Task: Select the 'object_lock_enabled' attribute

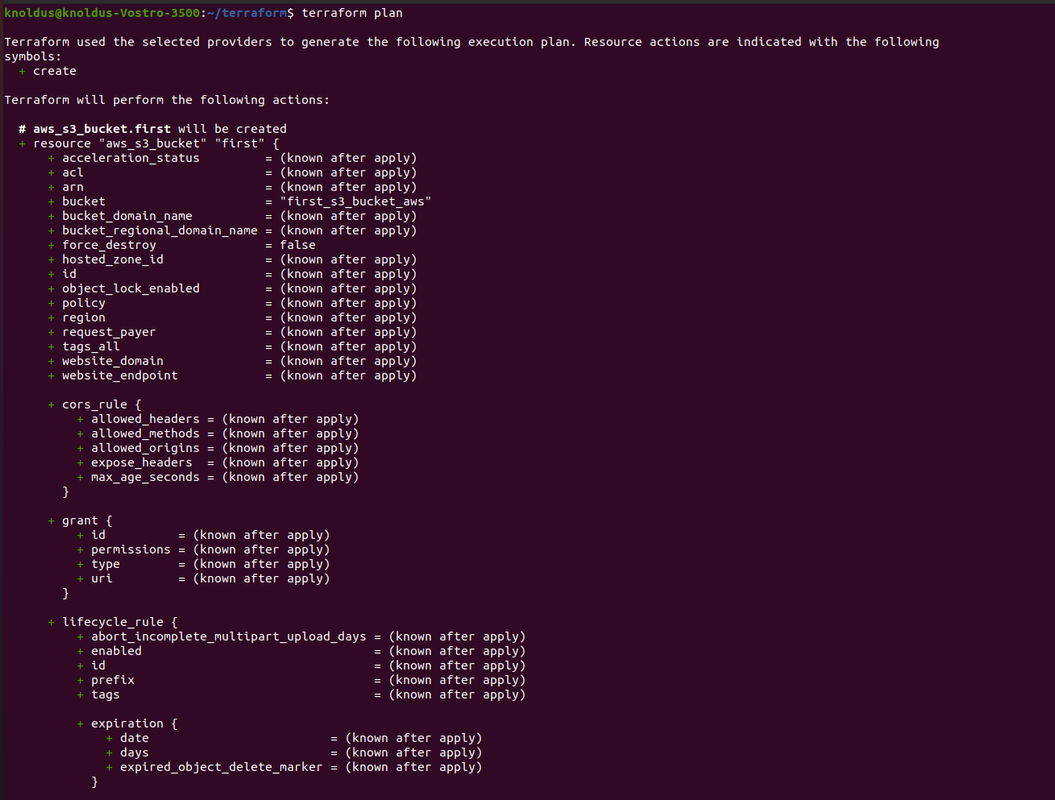Action: coord(131,289)
